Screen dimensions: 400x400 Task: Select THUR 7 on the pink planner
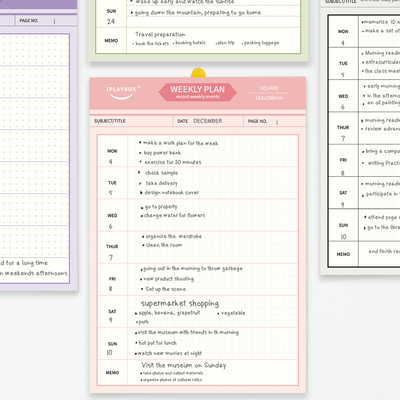coord(112,252)
